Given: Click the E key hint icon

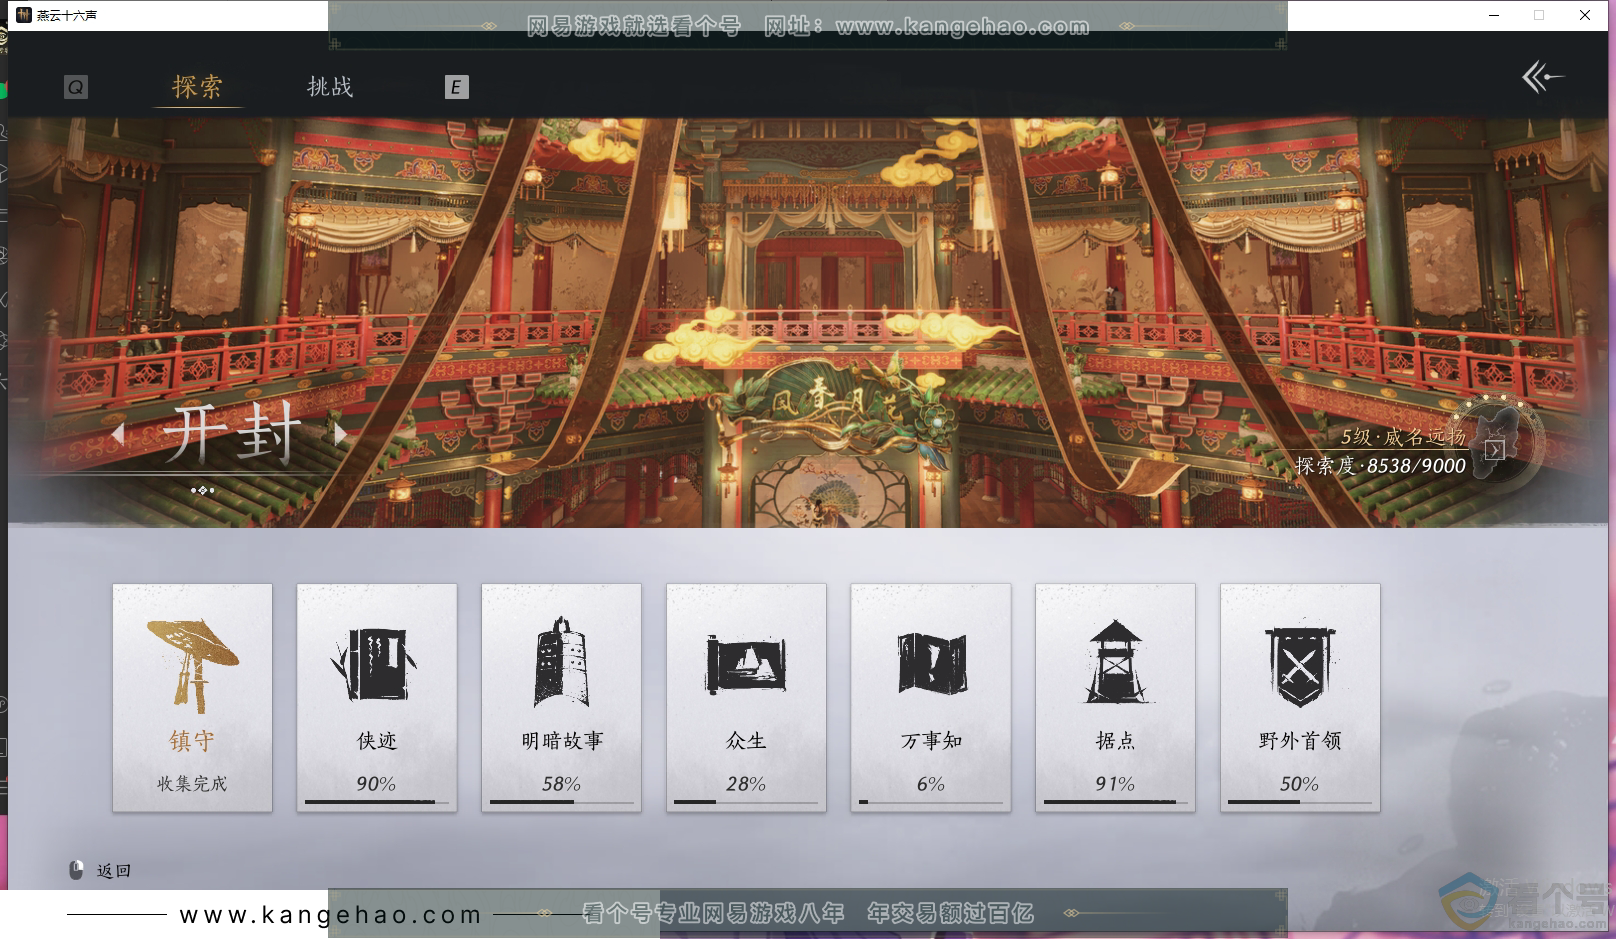Looking at the screenshot, I should pyautogui.click(x=456, y=87).
